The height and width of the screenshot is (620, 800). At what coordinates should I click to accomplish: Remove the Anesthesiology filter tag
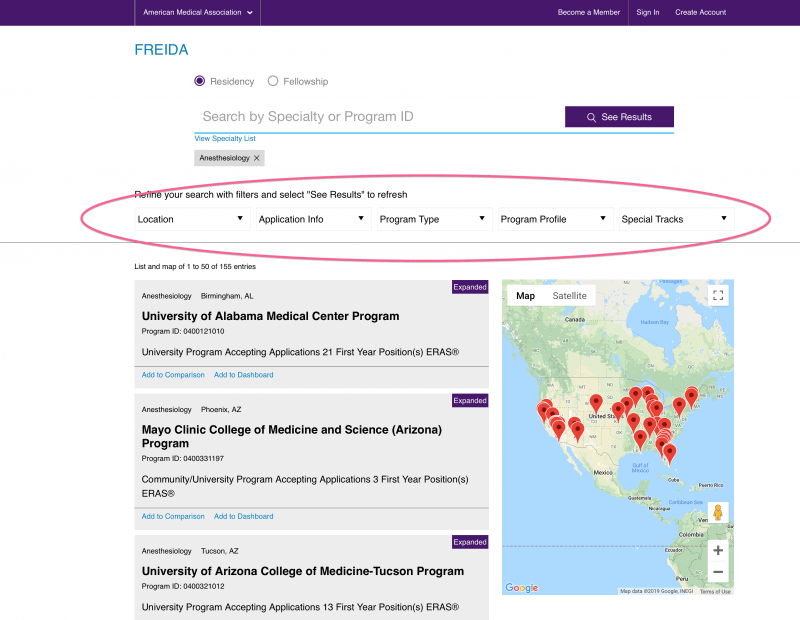pyautogui.click(x=257, y=158)
